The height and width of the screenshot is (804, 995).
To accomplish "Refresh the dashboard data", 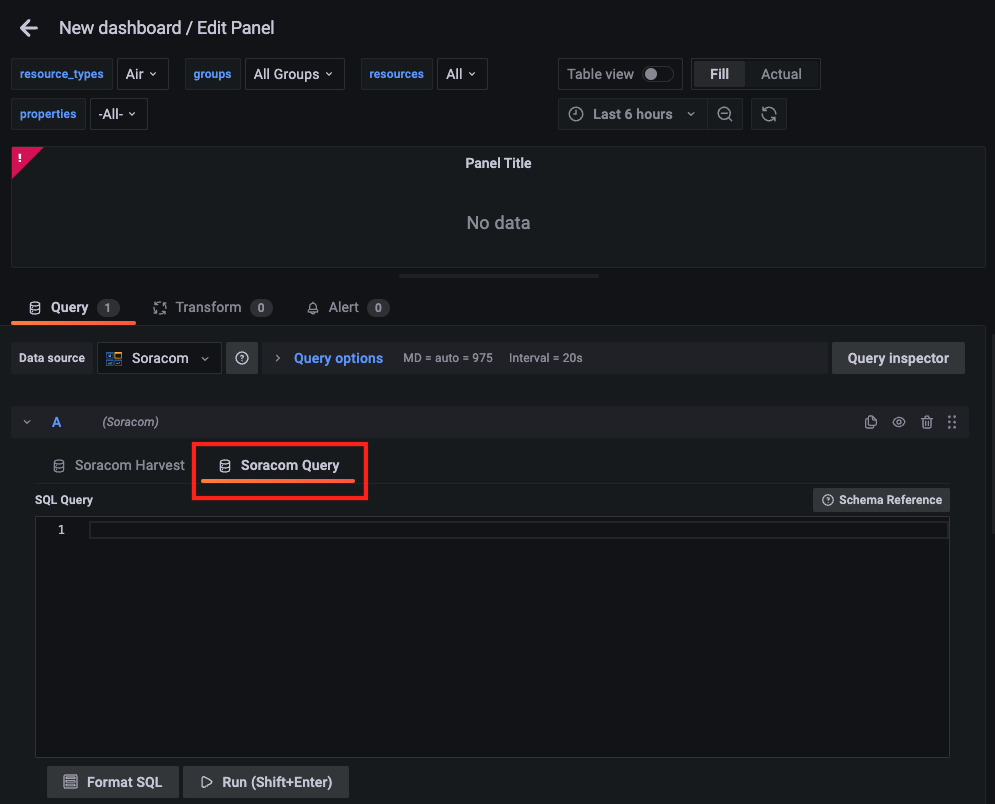I will click(x=768, y=114).
